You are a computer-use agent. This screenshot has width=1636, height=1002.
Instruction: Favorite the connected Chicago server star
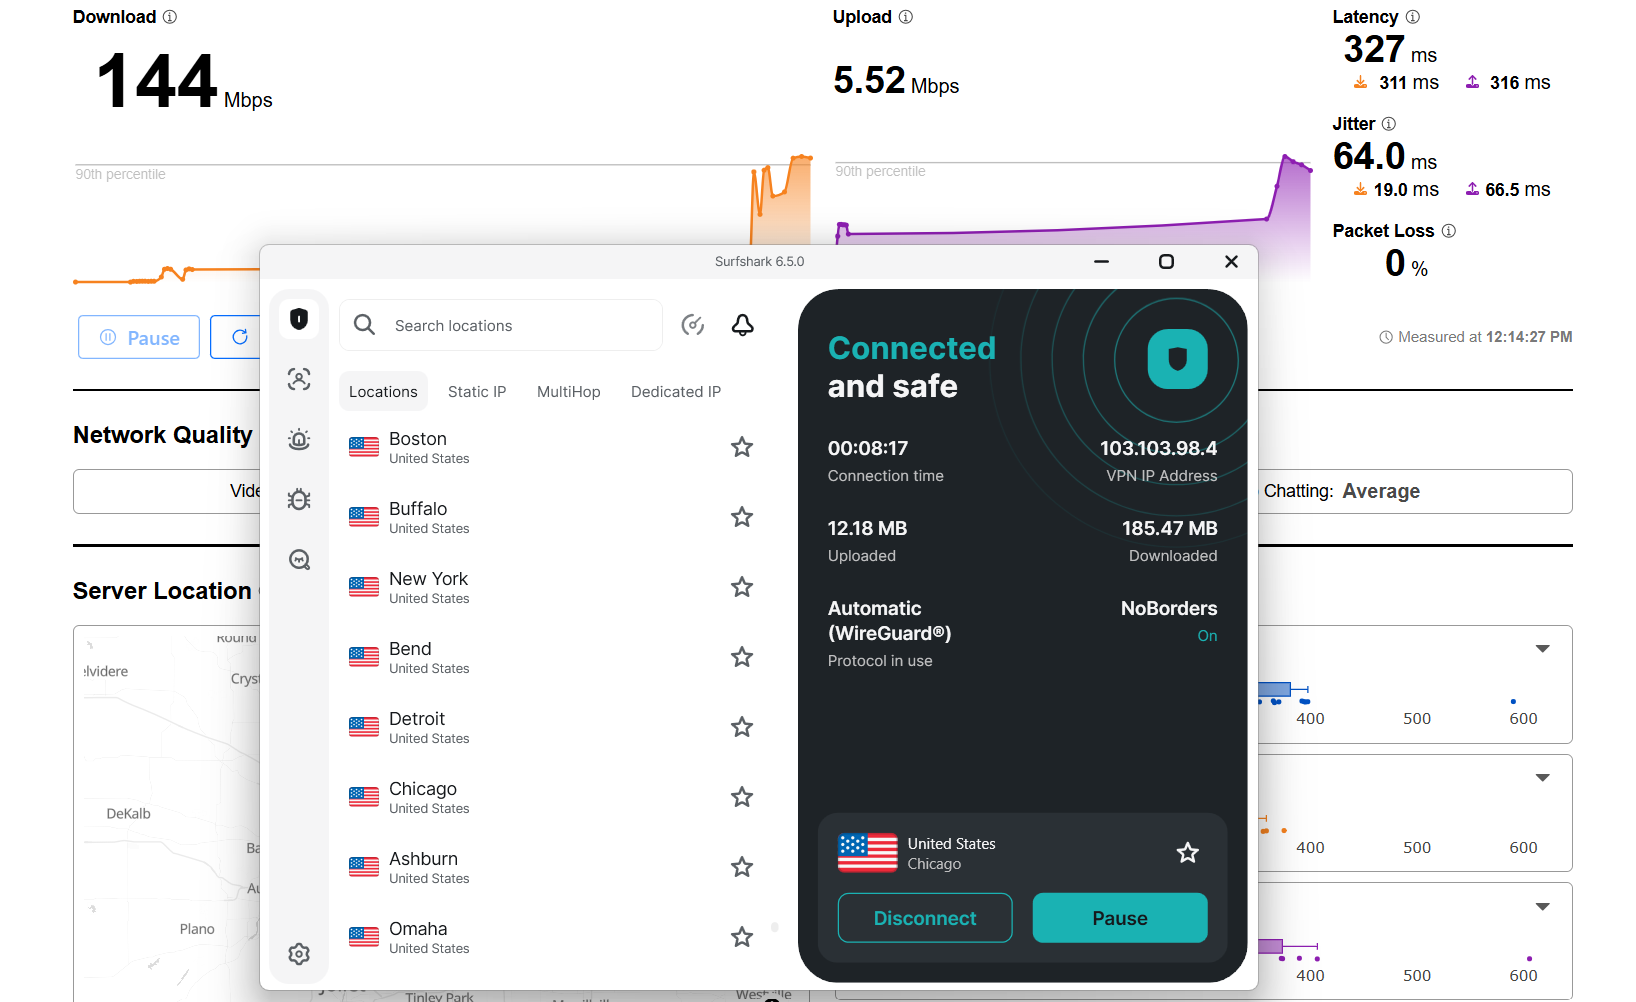pyautogui.click(x=1188, y=853)
